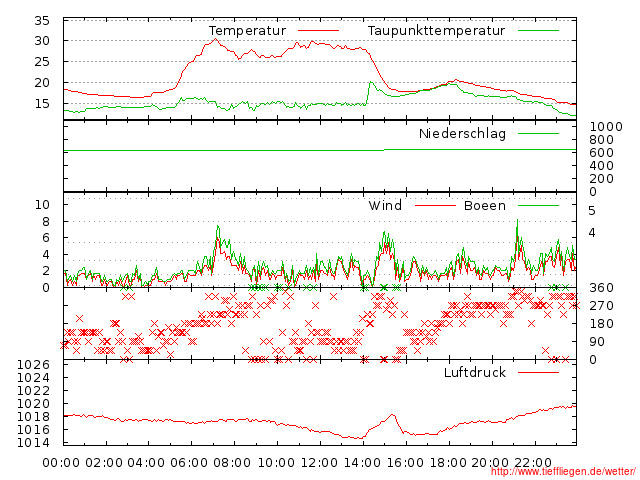The width and height of the screenshot is (640, 480).
Task: Click the 15 temperature axis value
Action: pyautogui.click(x=42, y=104)
